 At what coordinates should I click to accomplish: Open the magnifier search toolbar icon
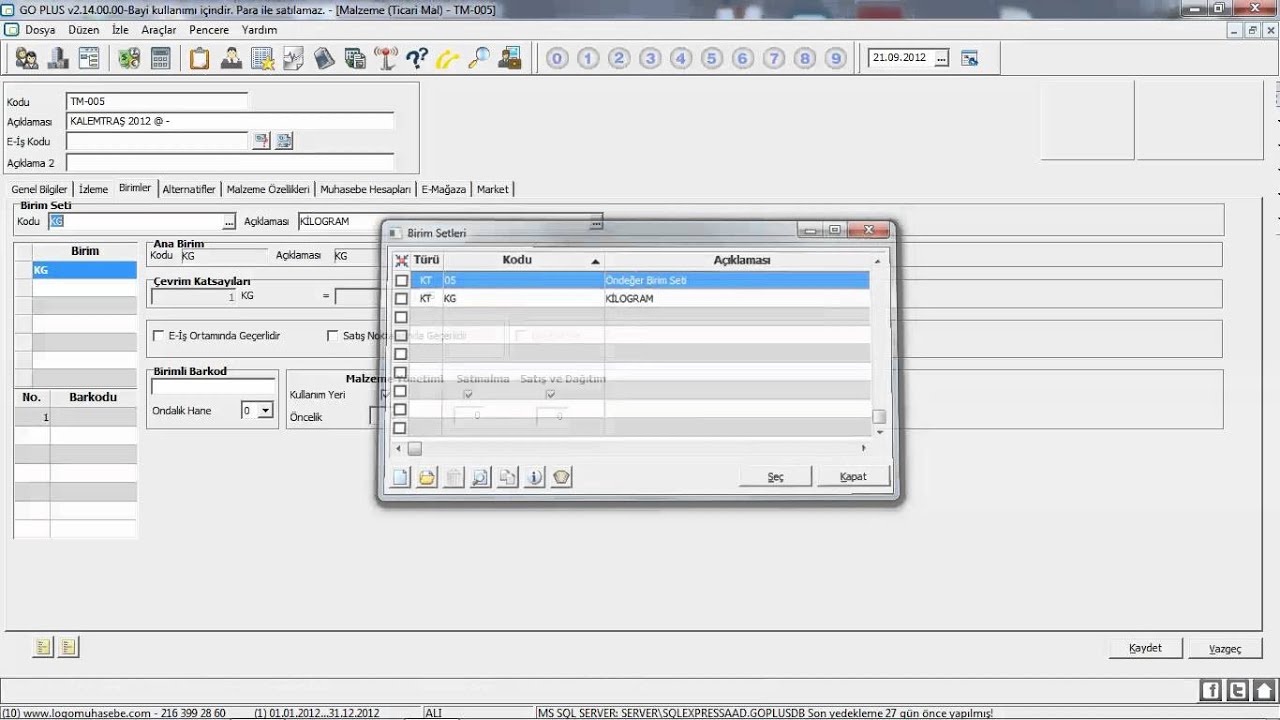(479, 58)
